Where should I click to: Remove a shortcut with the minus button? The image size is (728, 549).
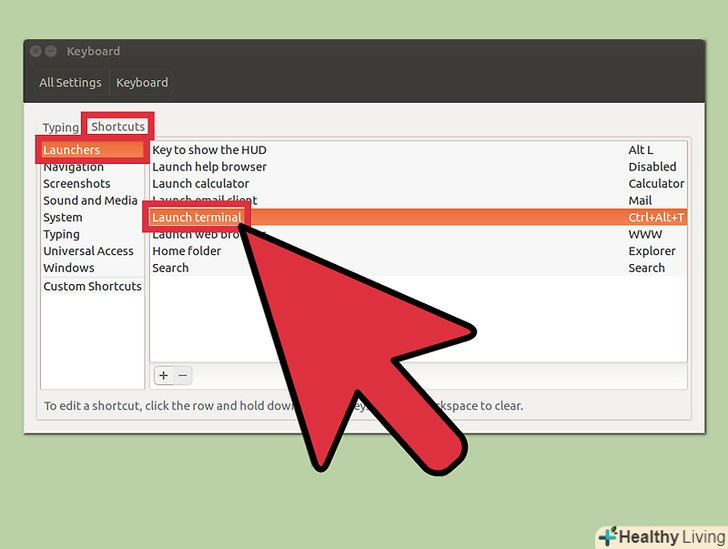[183, 375]
